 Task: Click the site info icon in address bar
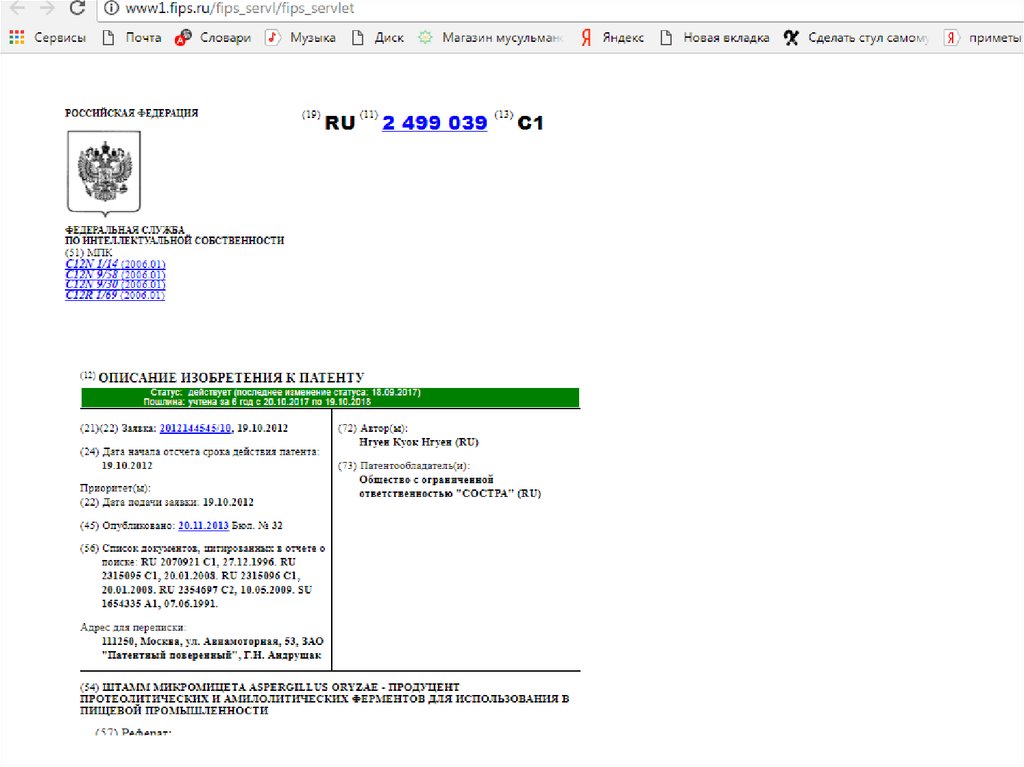click(108, 8)
